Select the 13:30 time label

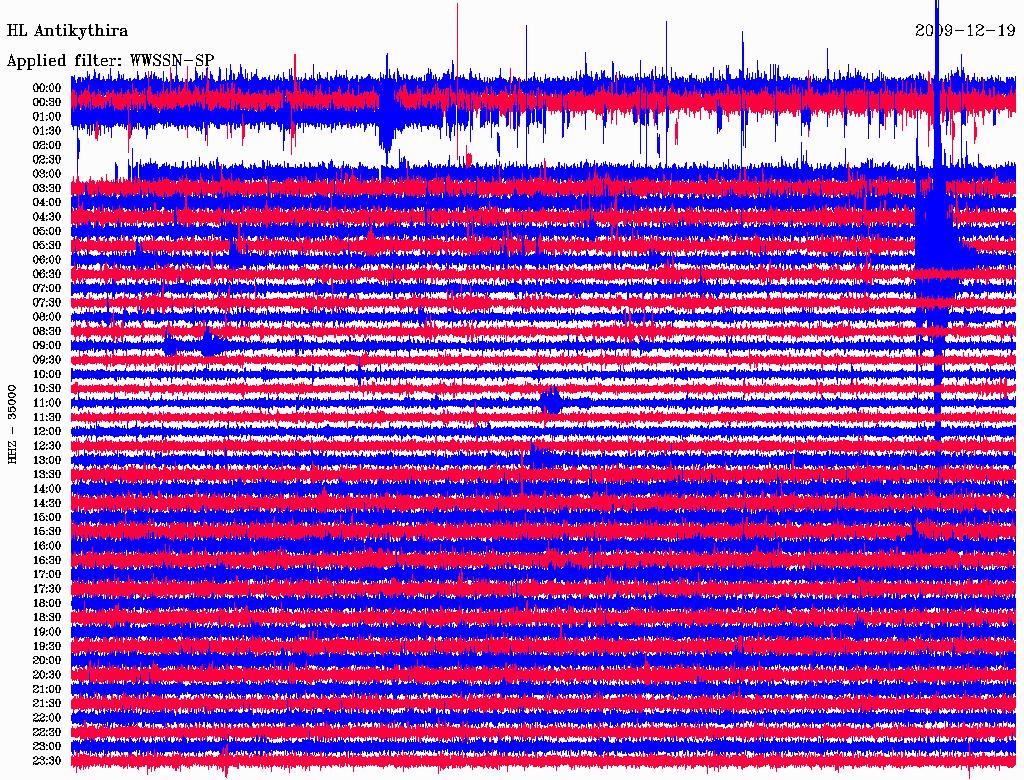(x=47, y=474)
